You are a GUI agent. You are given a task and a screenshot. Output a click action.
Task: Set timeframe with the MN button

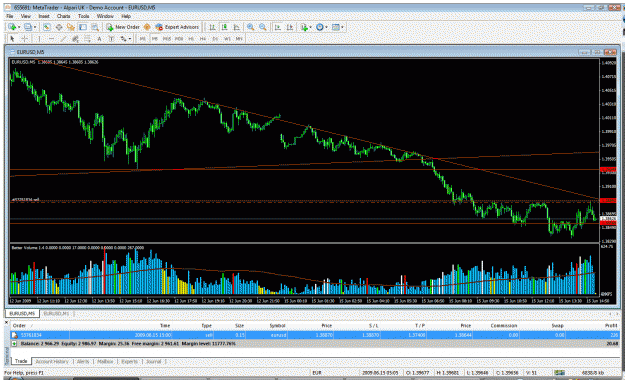click(x=239, y=39)
